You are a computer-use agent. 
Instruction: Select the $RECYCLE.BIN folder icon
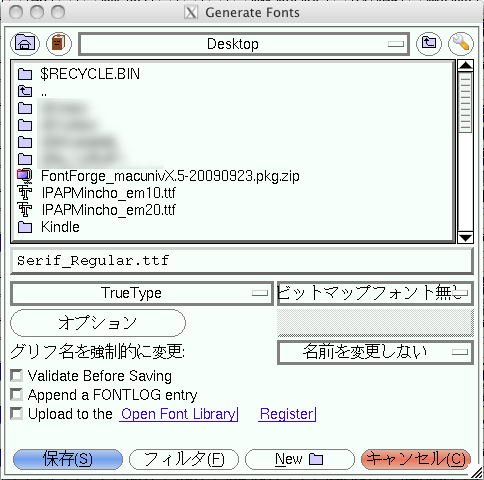click(x=25, y=74)
